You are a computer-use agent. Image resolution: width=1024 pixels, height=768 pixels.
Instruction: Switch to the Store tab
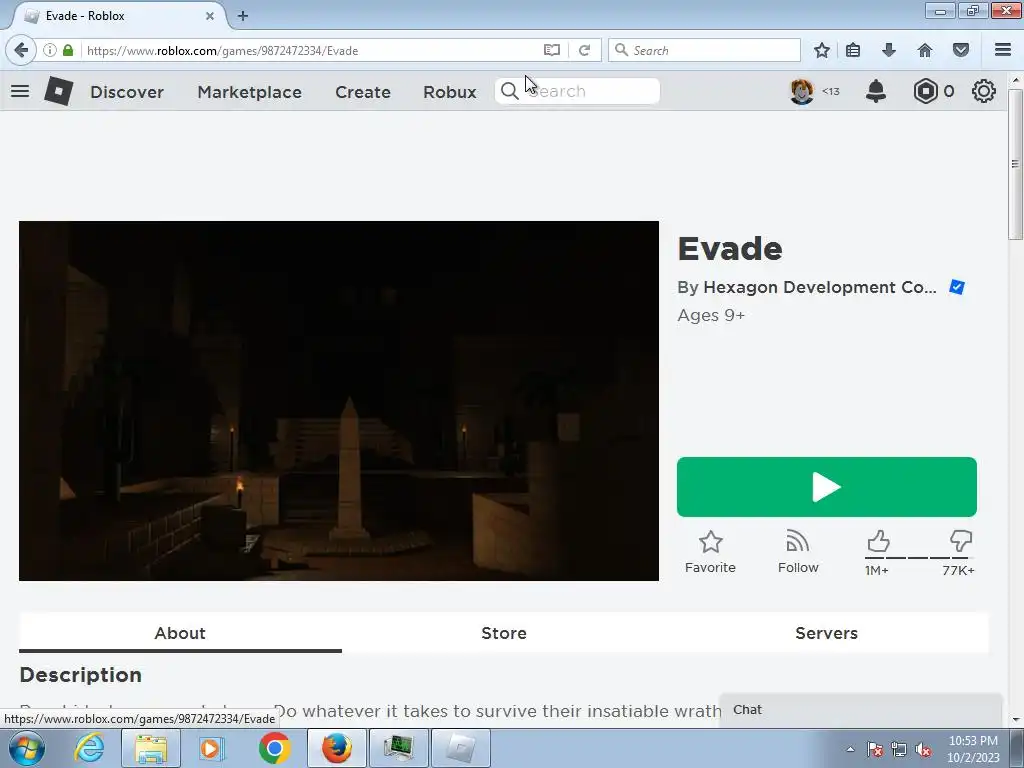[504, 633]
